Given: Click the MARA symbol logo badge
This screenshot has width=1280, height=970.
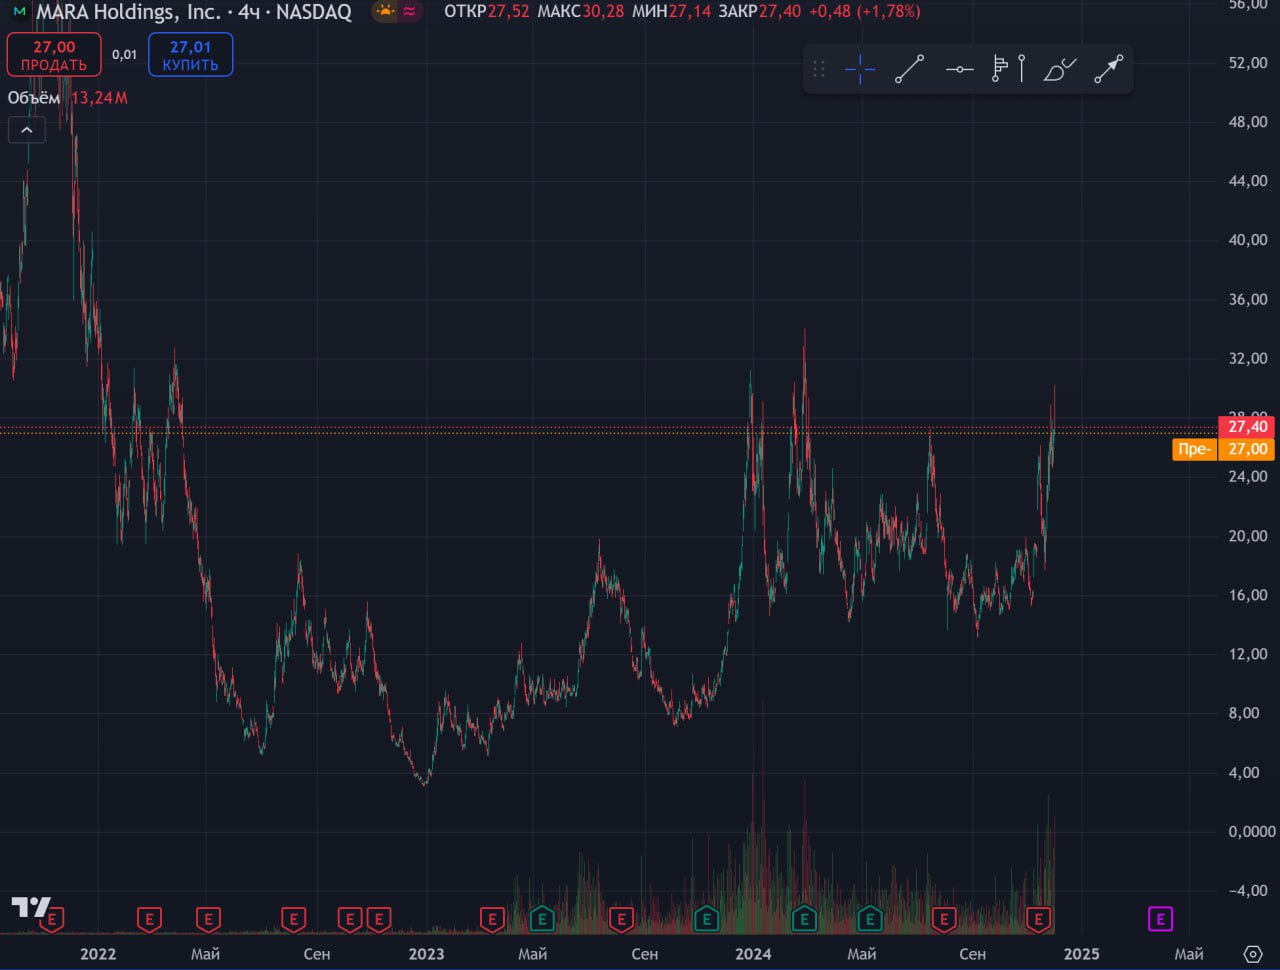Looking at the screenshot, I should click(19, 12).
